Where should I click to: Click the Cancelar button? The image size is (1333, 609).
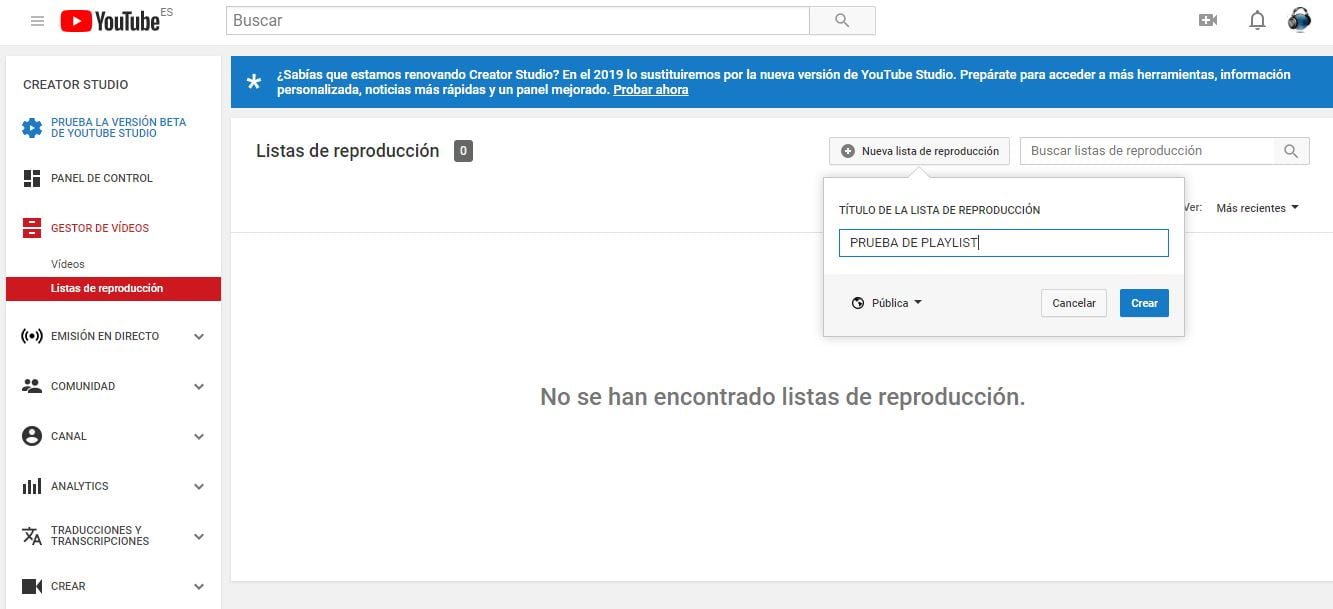[1073, 303]
